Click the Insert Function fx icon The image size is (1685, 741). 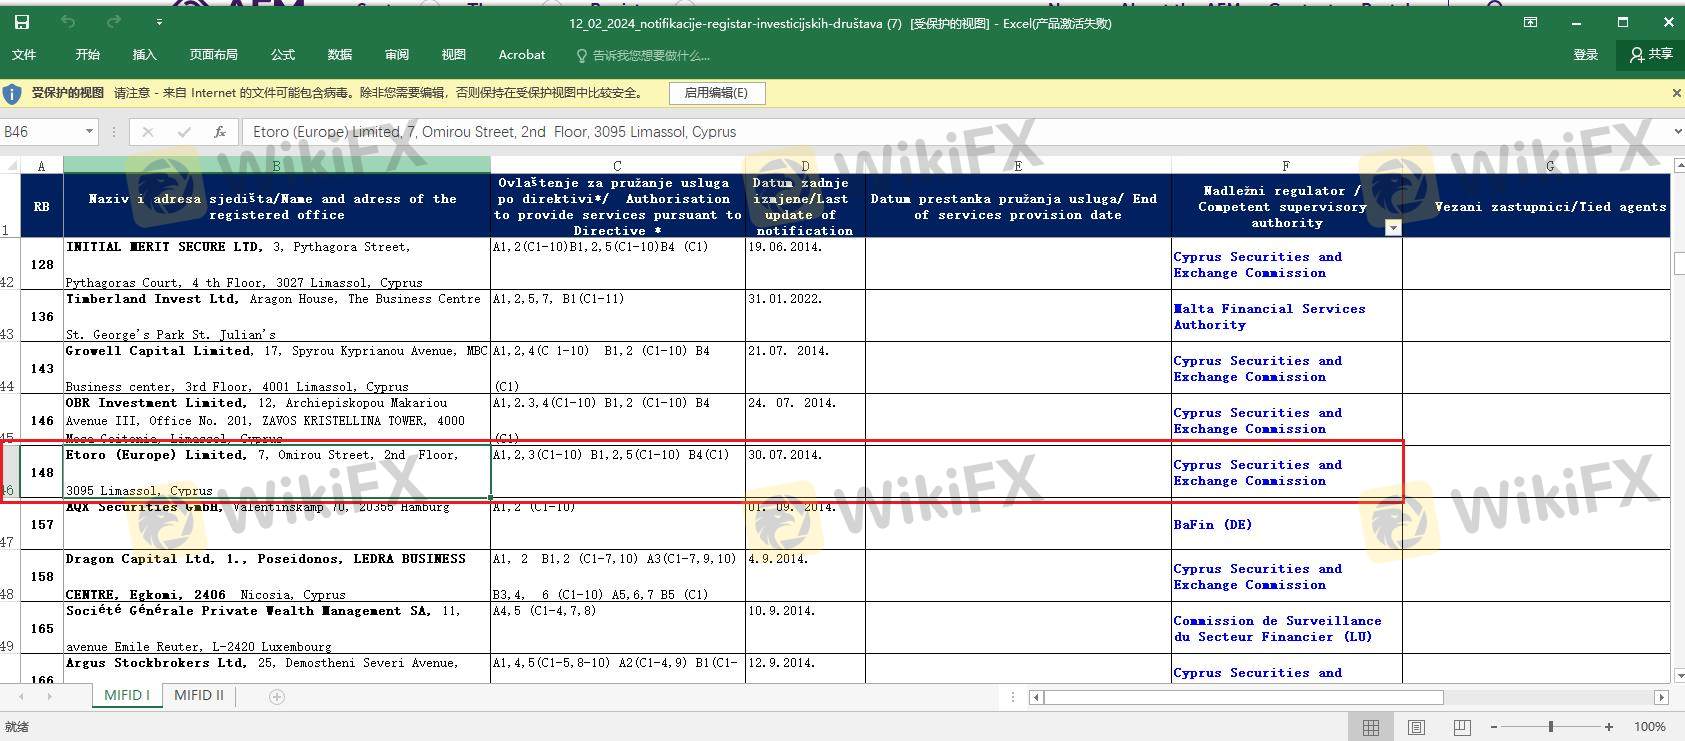(x=220, y=132)
